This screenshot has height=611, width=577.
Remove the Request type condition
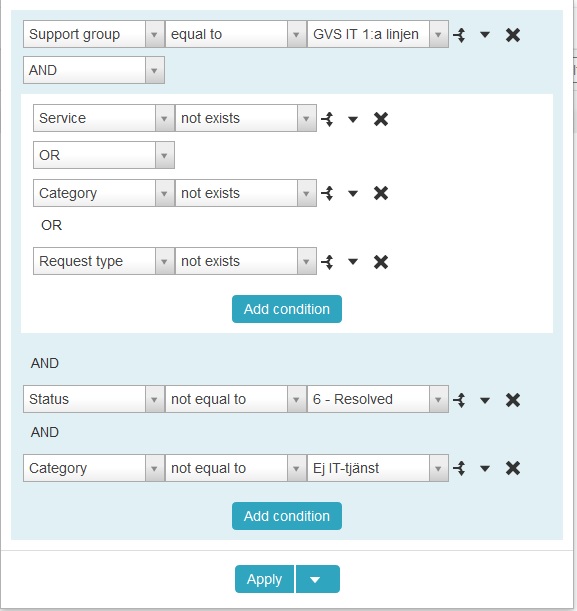coord(381,262)
